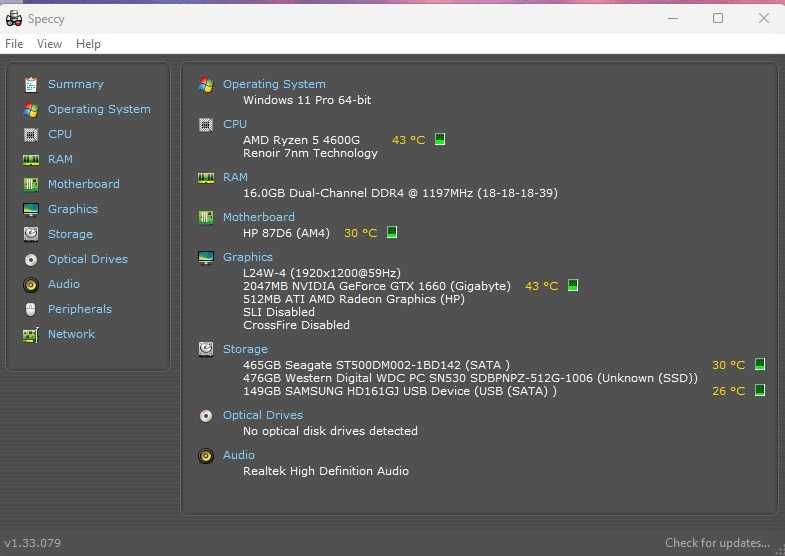
Task: Click disc icon beside Optical Drives heading
Action: coord(206,416)
